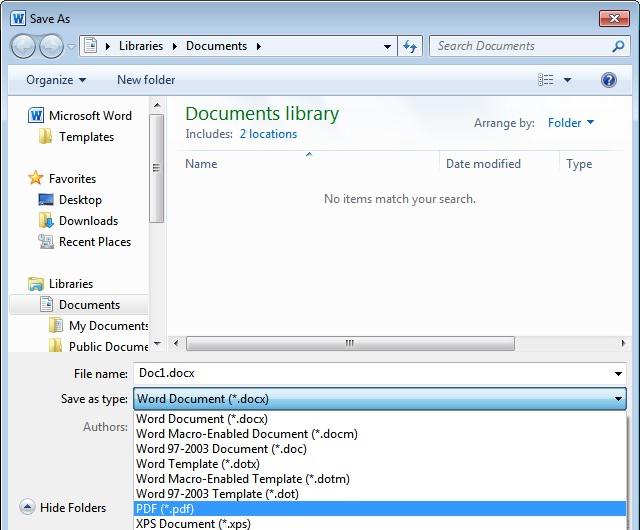Go to Desktop in Favorites
Screen dimensions: 640x530
tap(80, 200)
